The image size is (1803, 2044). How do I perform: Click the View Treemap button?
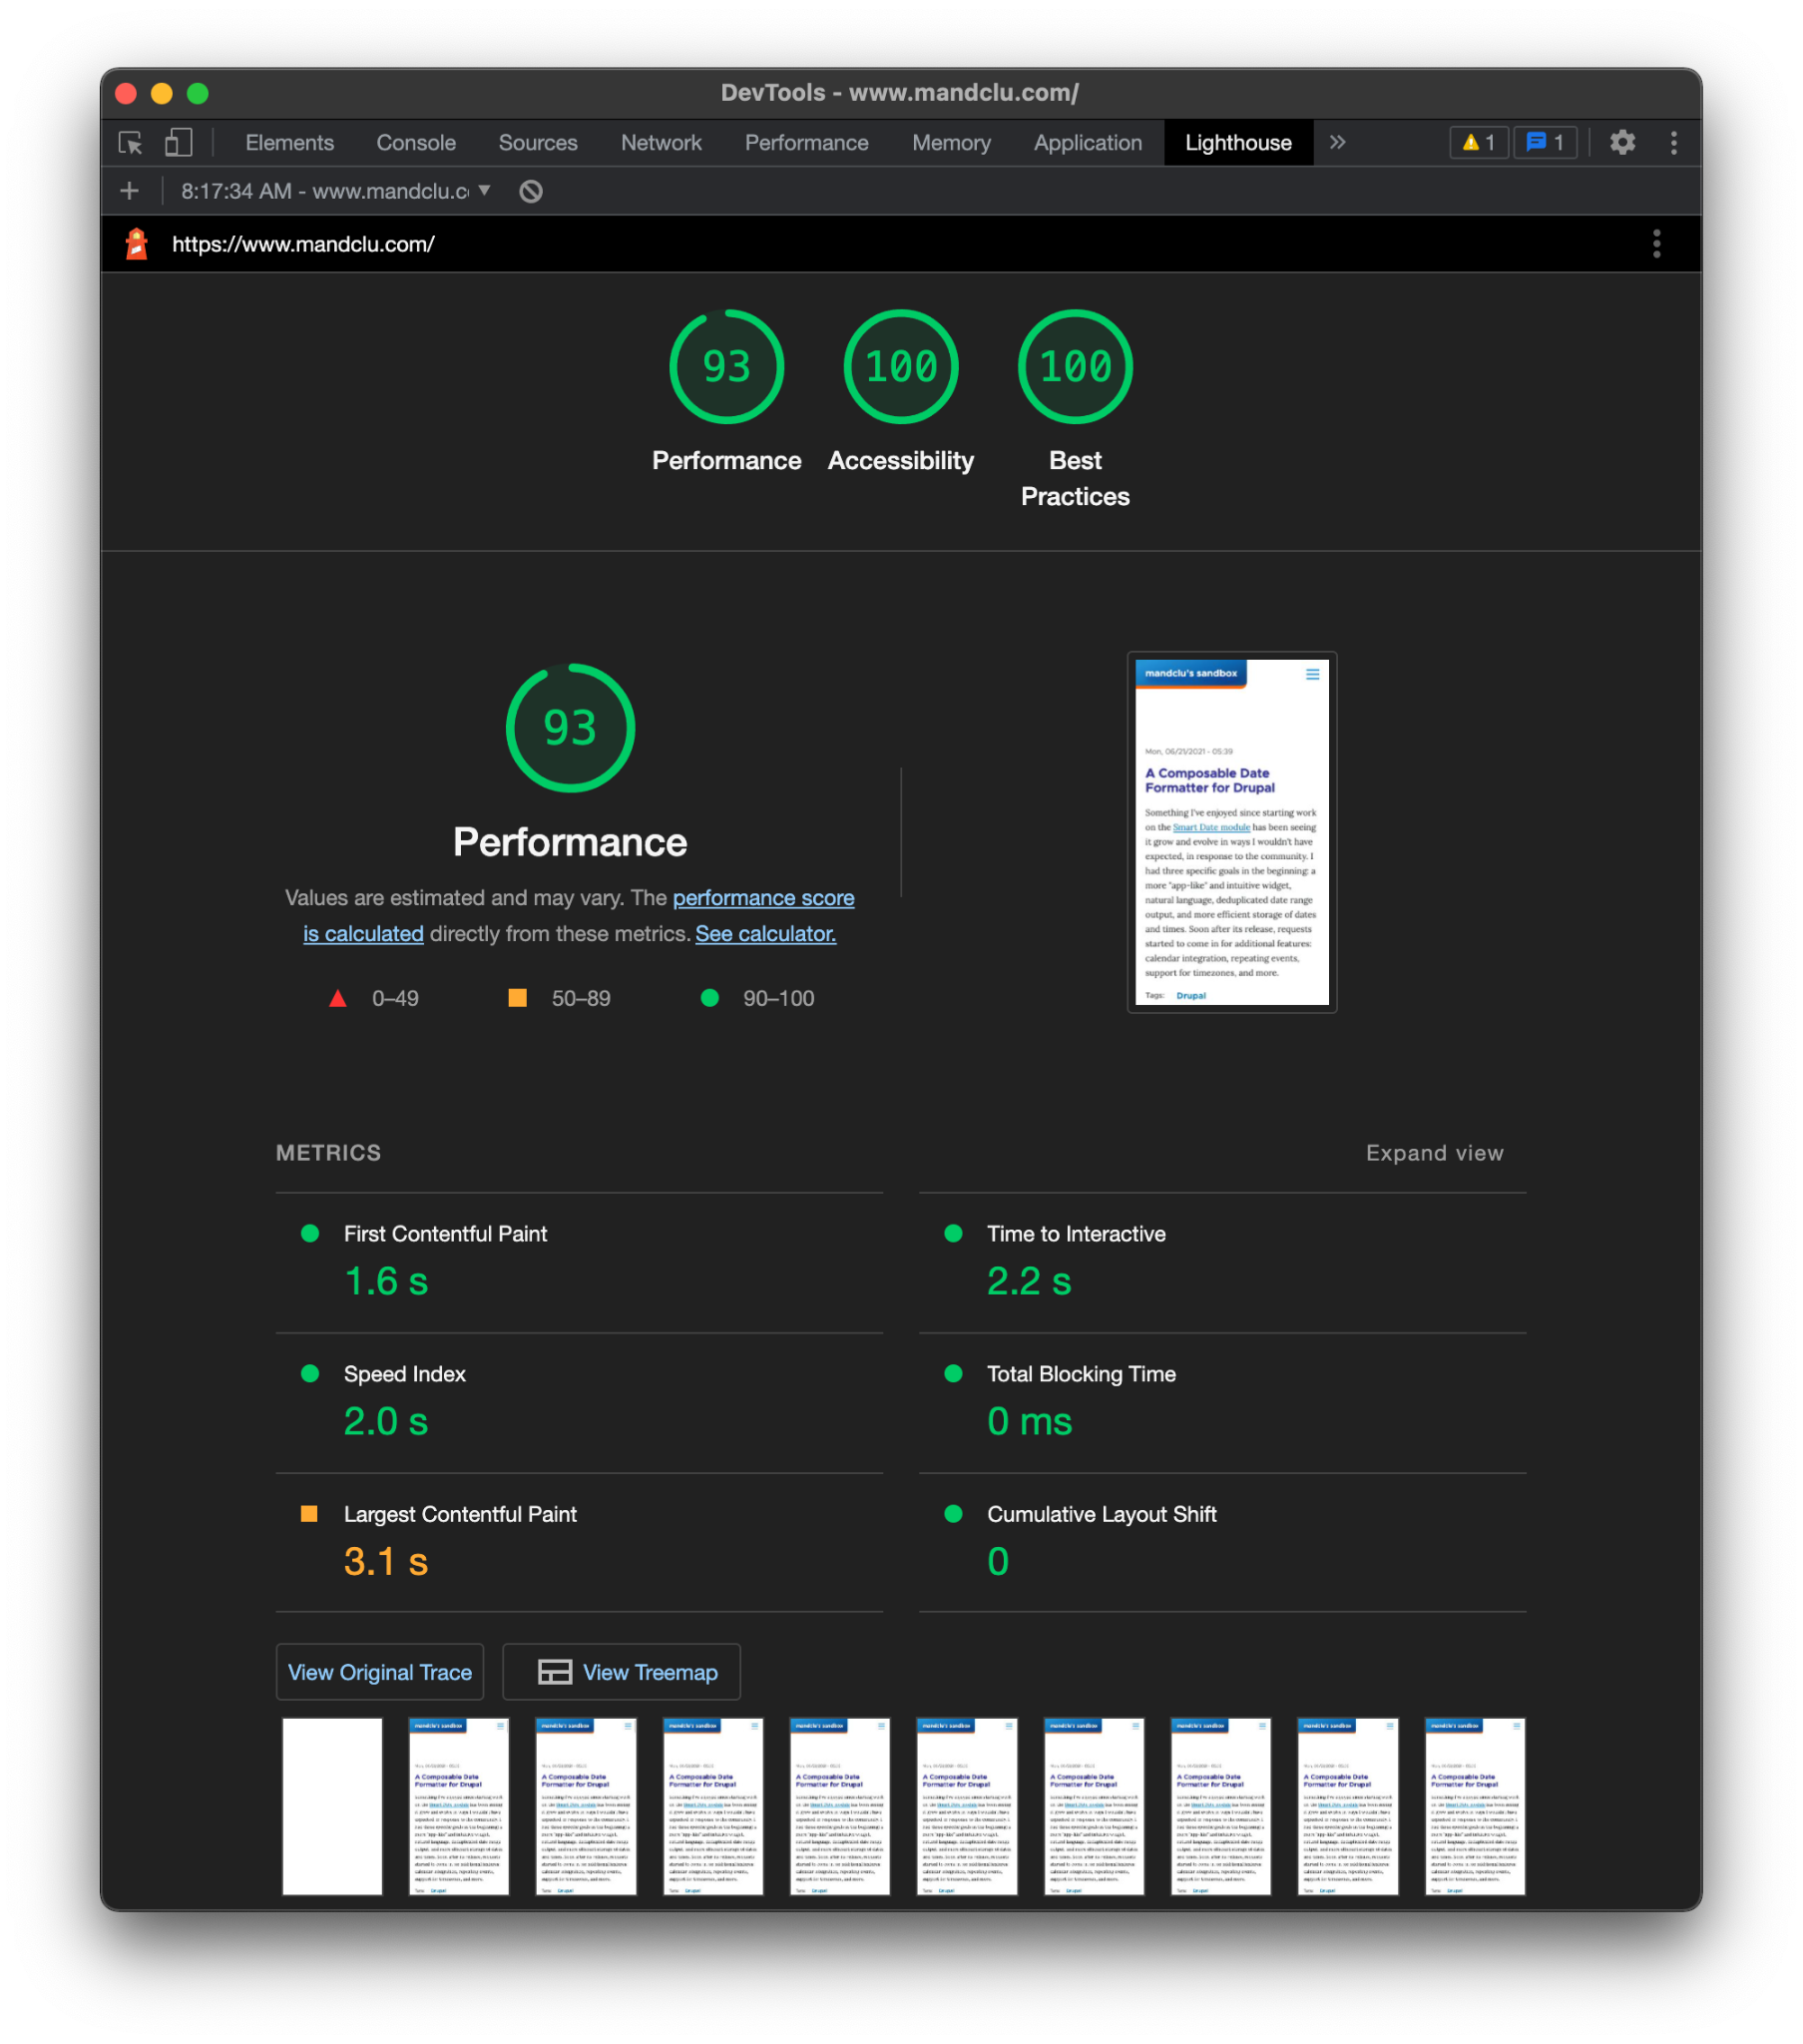[x=621, y=1672]
